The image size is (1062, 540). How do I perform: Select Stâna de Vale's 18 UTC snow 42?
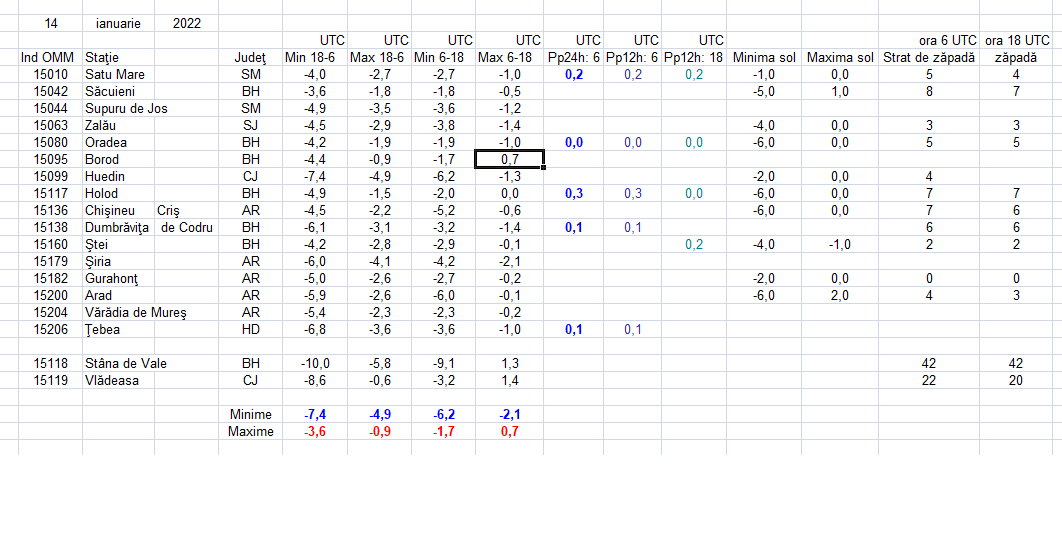tap(1016, 364)
